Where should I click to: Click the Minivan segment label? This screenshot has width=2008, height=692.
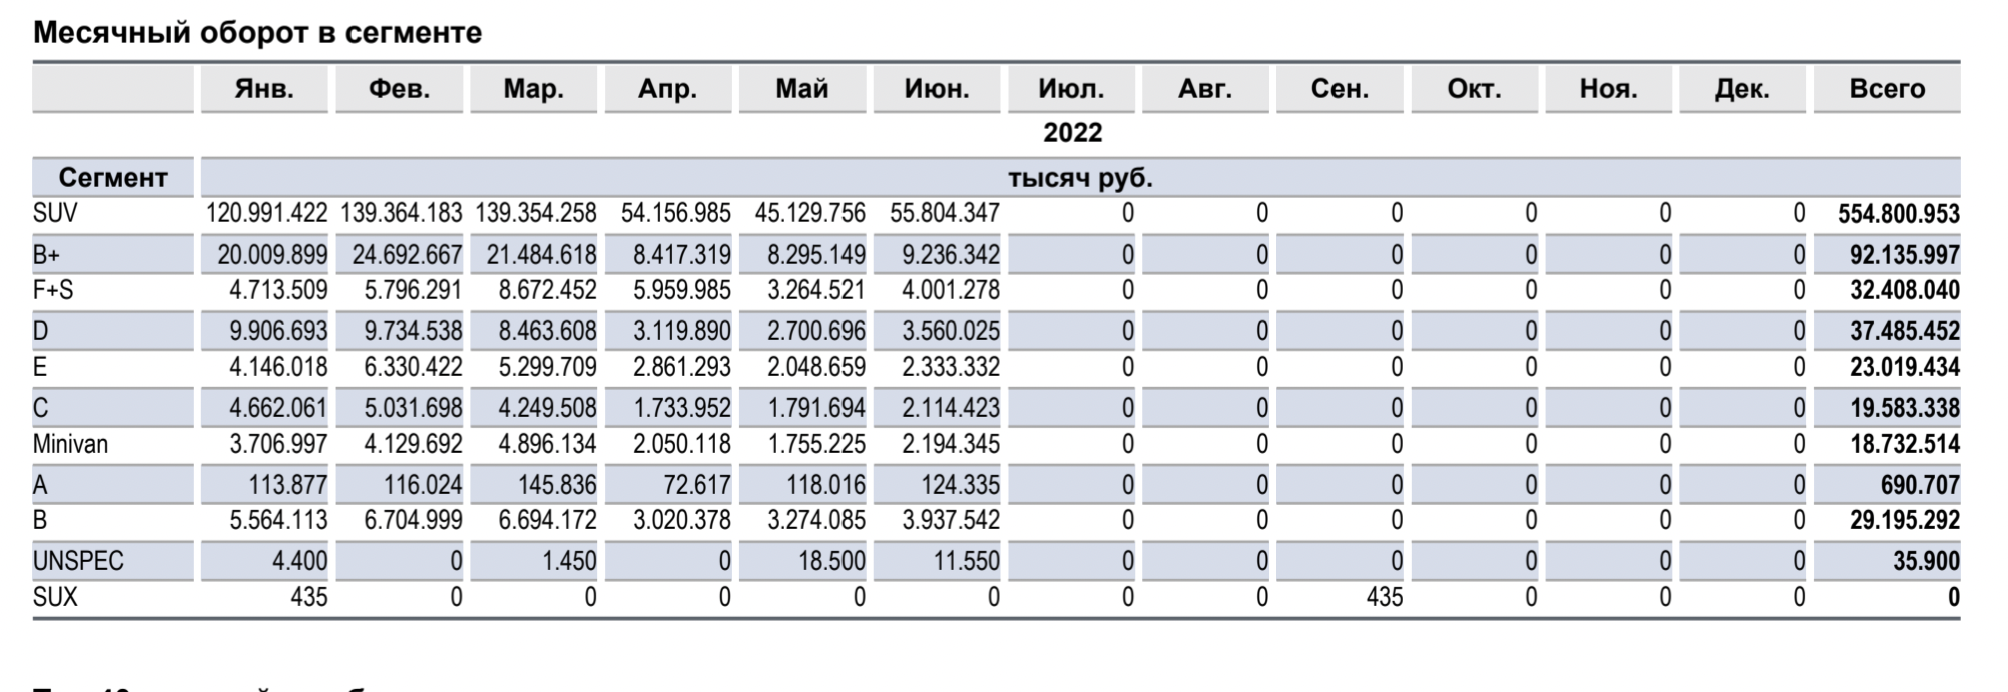70,444
